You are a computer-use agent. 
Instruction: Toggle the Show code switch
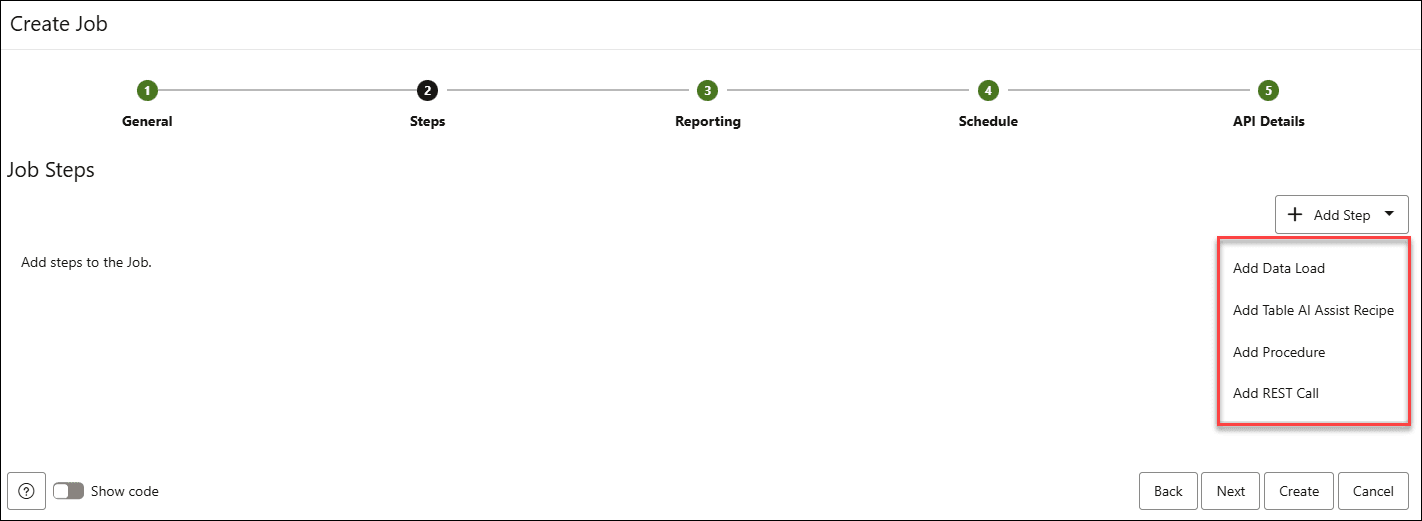coord(69,491)
